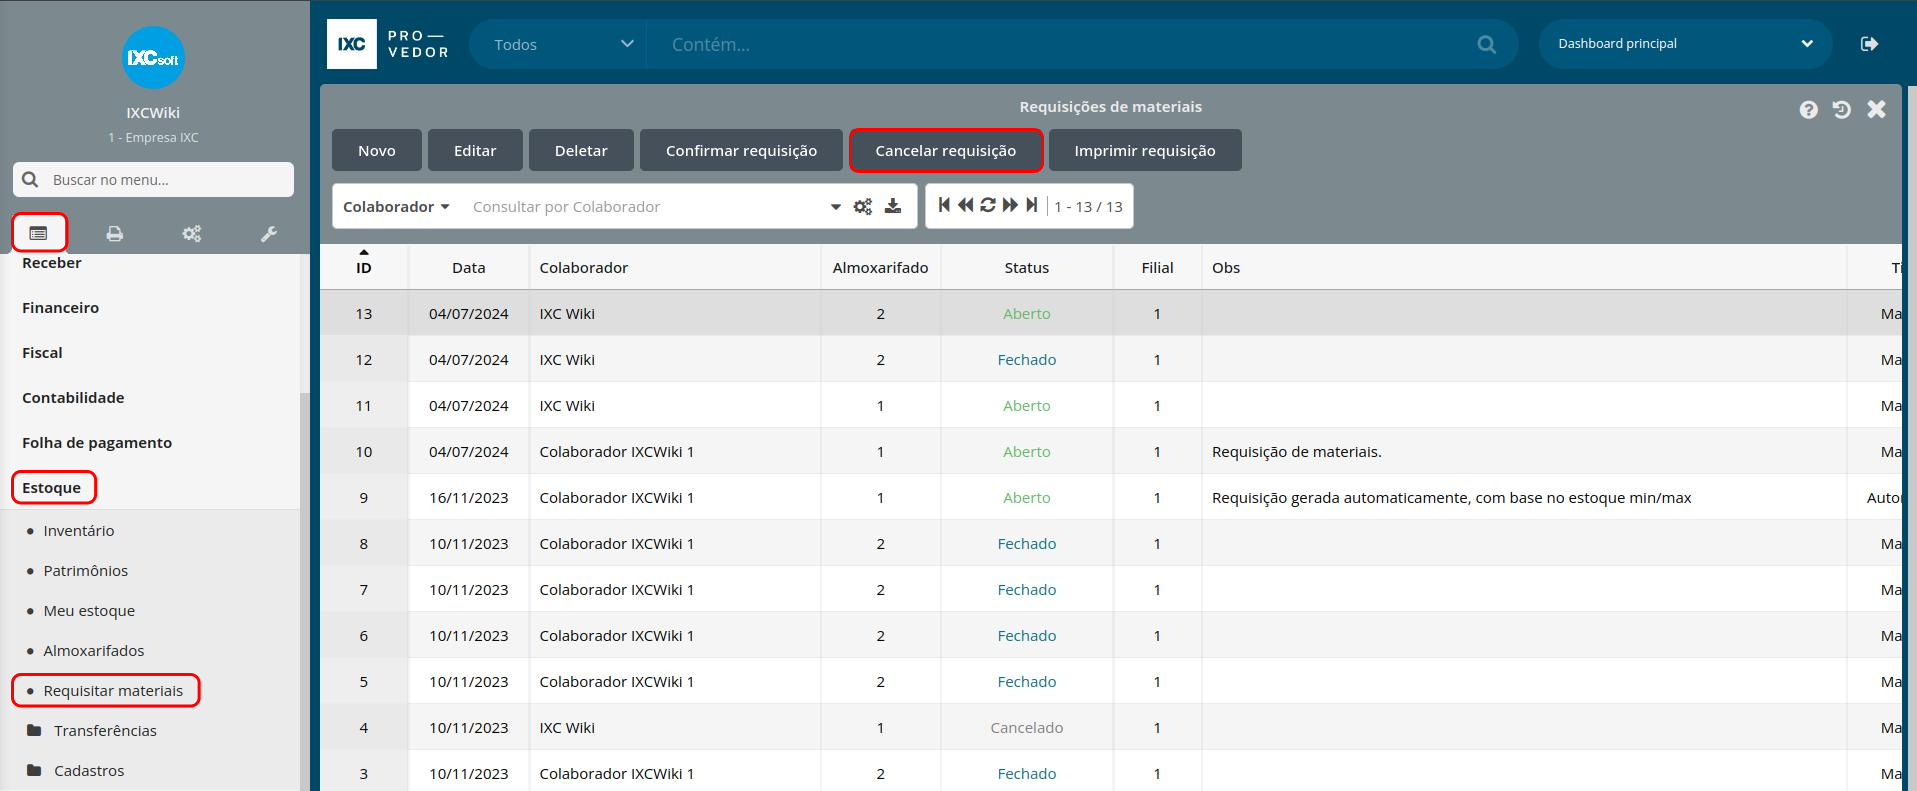1917x791 pixels.
Task: Open the wrench tools tab icon in sidebar
Action: tap(269, 234)
